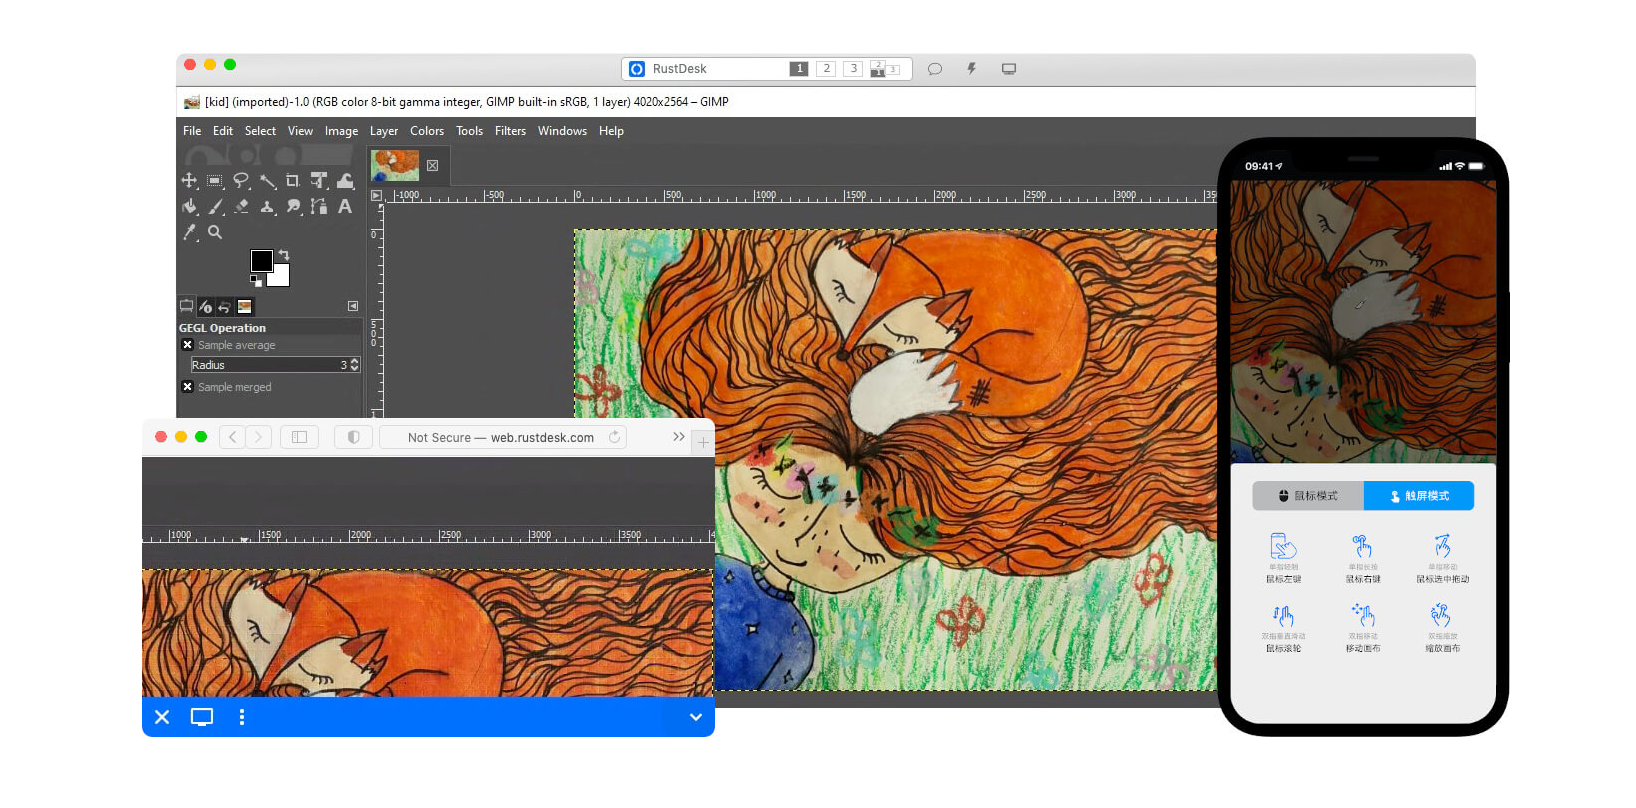Tap the pinch zoom canvas gesture icon
This screenshot has width=1636, height=808.
click(x=1442, y=615)
